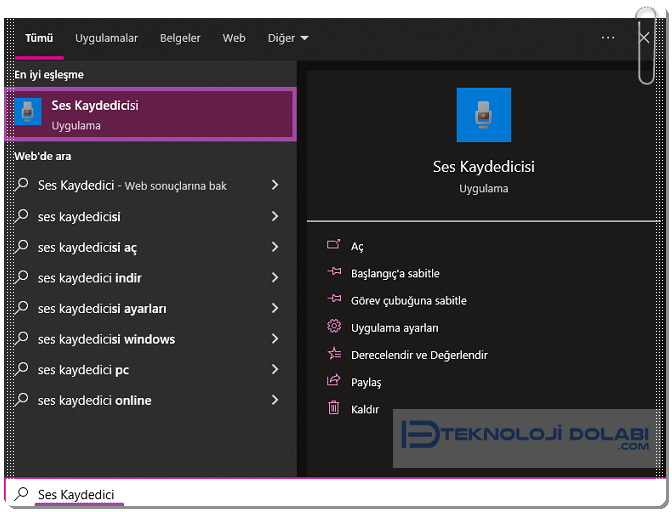Image resolution: width=672 pixels, height=512 pixels.
Task: Click the Derecelendir ve Değerlendir star icon
Action: coord(334,353)
